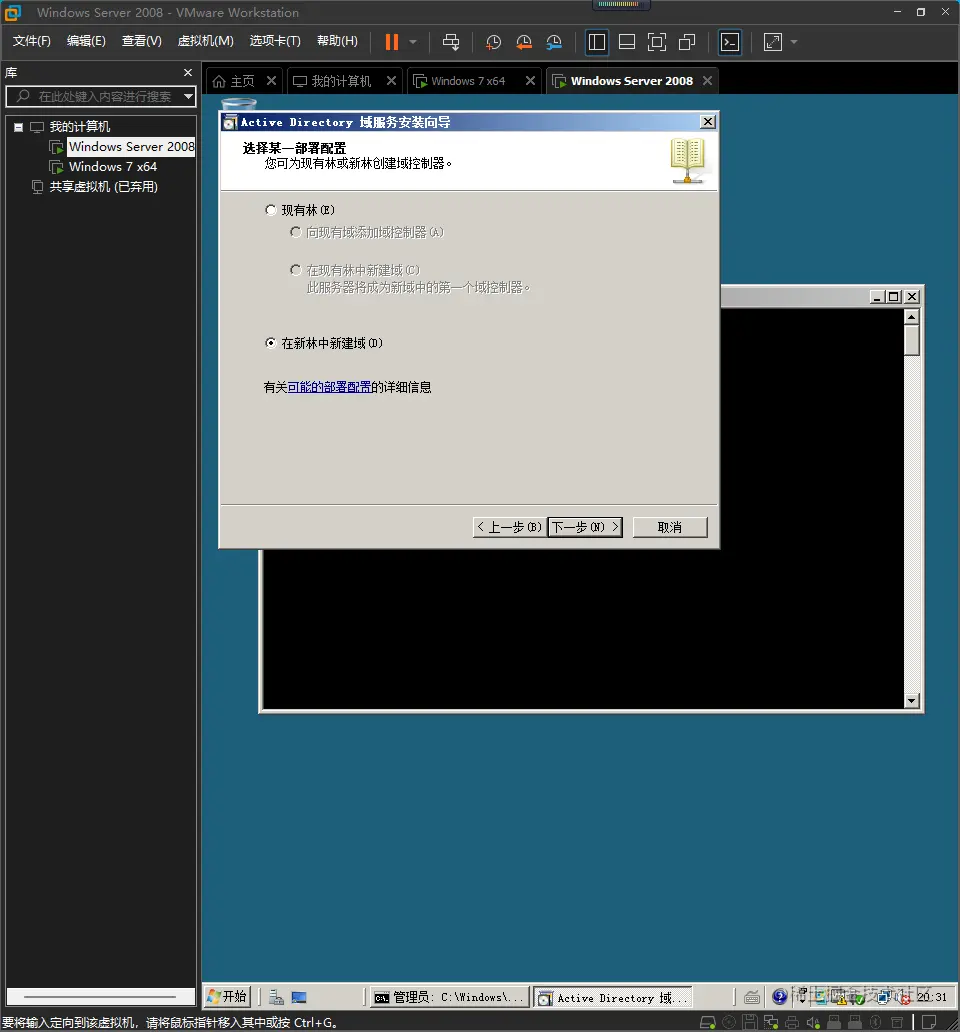960x1032 pixels.
Task: Revert the VM to its snapshot
Action: point(524,42)
